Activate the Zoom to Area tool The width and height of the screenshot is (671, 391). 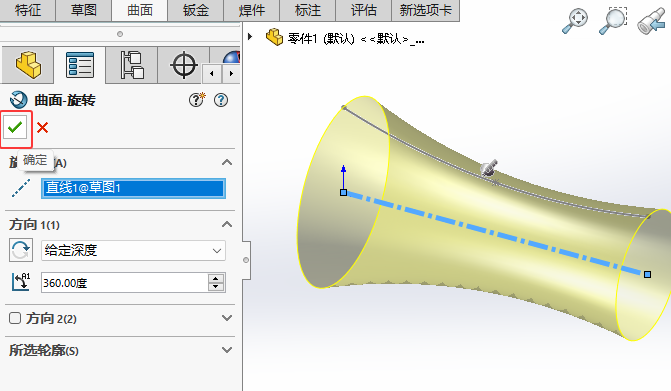coord(613,21)
